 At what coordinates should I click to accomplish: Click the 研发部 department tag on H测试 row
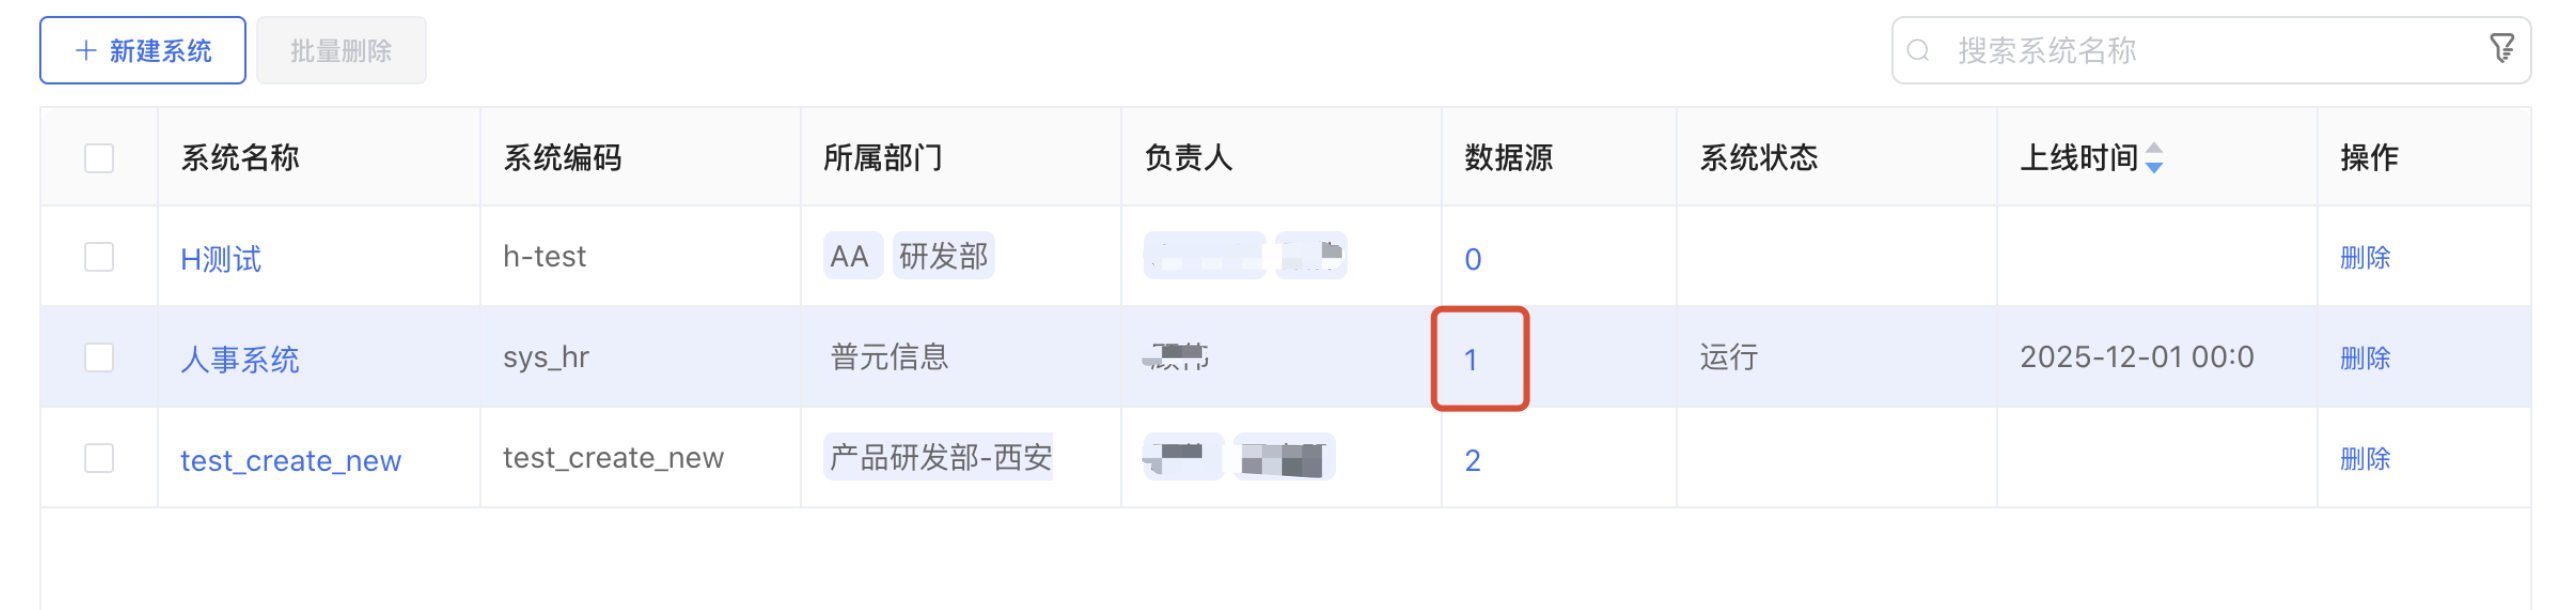pos(941,255)
